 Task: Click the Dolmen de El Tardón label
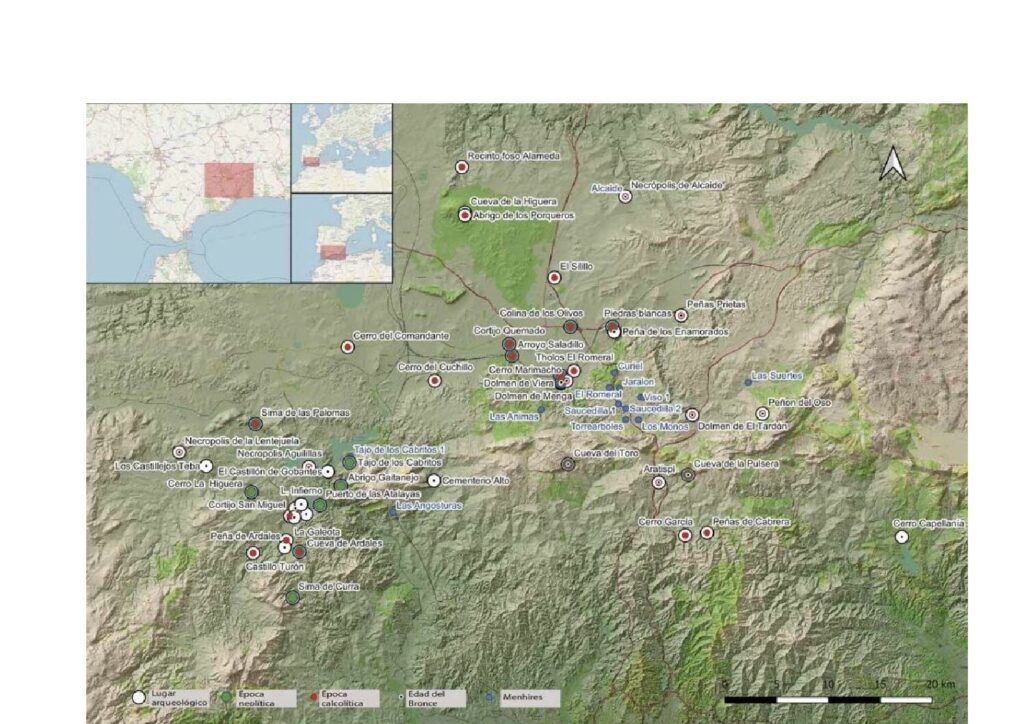736,427
